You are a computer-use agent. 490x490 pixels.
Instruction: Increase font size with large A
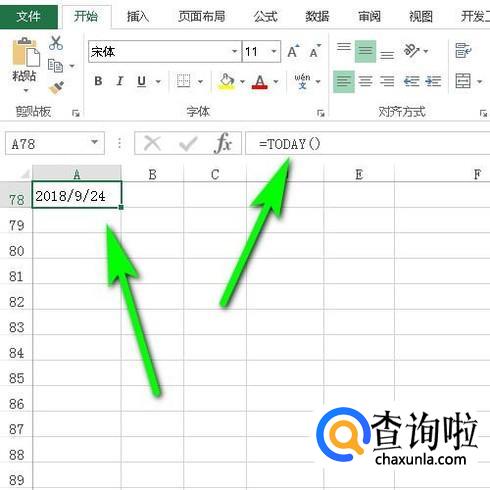(293, 51)
